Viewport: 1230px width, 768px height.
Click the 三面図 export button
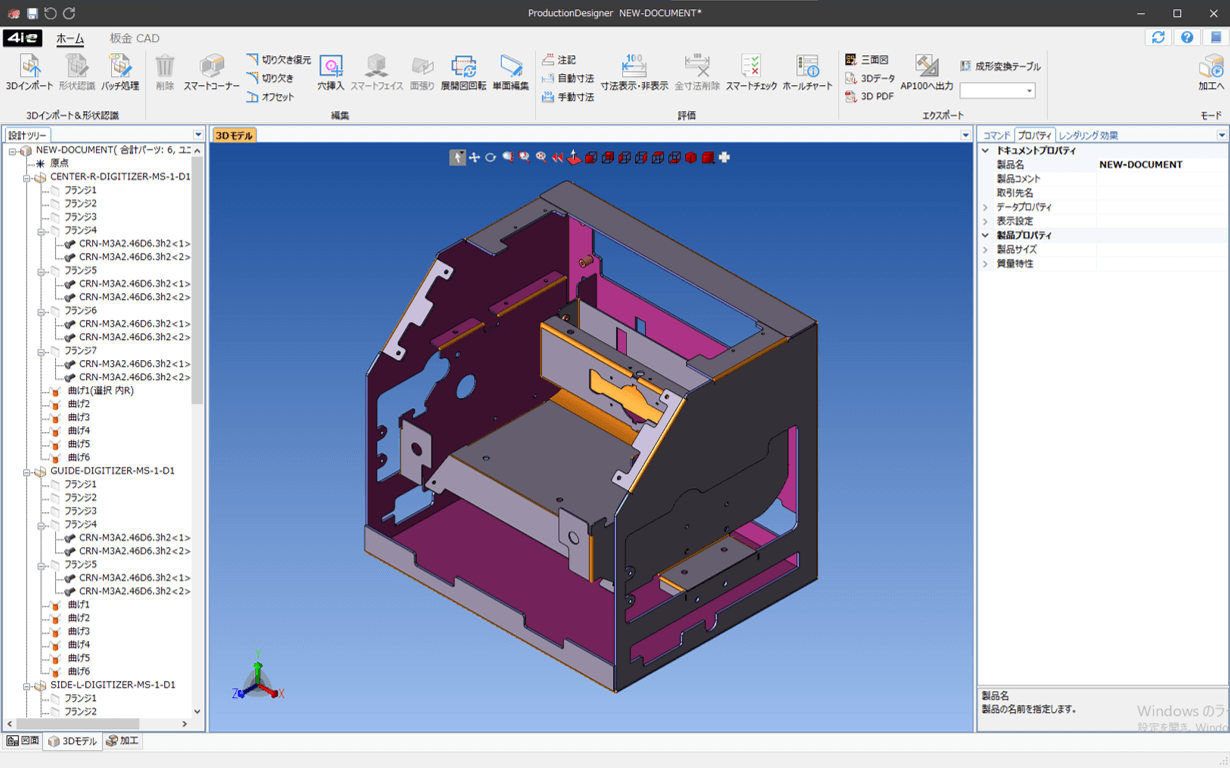867,60
